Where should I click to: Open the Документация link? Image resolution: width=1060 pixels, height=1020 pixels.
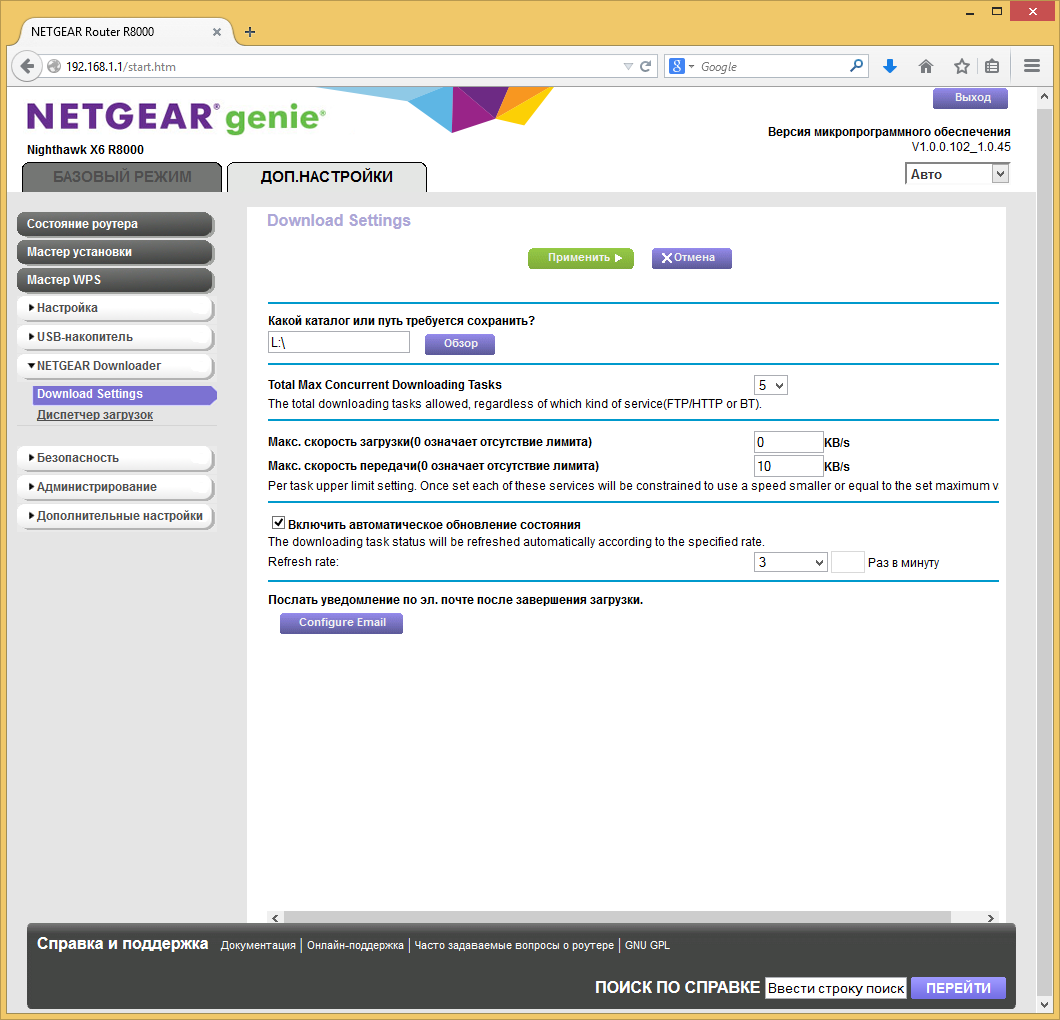coord(258,945)
